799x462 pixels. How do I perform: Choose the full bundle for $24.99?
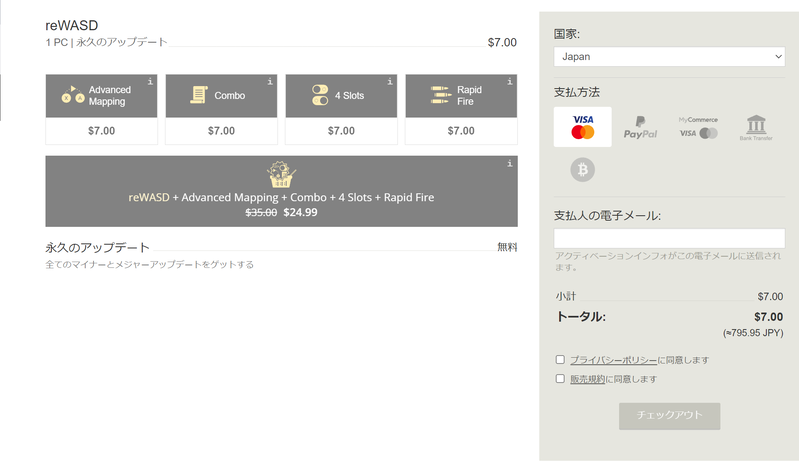click(x=281, y=191)
